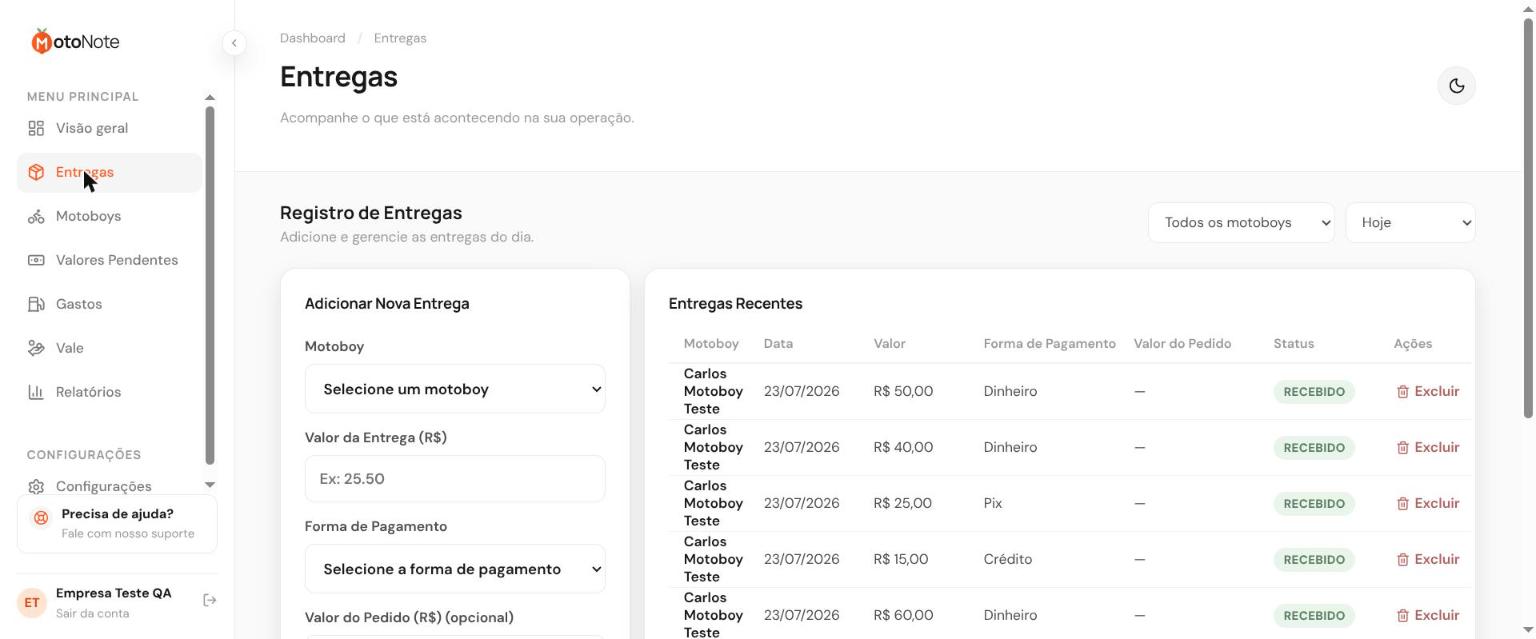Image resolution: width=1536 pixels, height=639 pixels.
Task: Click the sidebar scrollbar thumb
Action: [210, 285]
